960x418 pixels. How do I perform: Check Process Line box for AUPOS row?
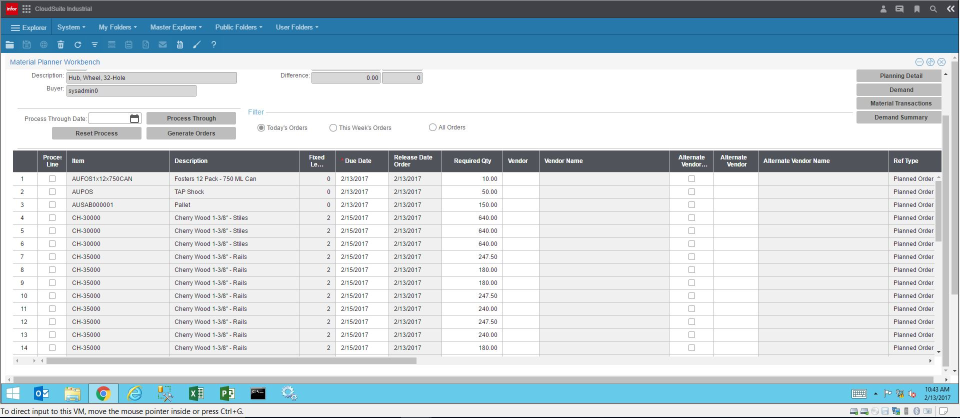point(53,190)
